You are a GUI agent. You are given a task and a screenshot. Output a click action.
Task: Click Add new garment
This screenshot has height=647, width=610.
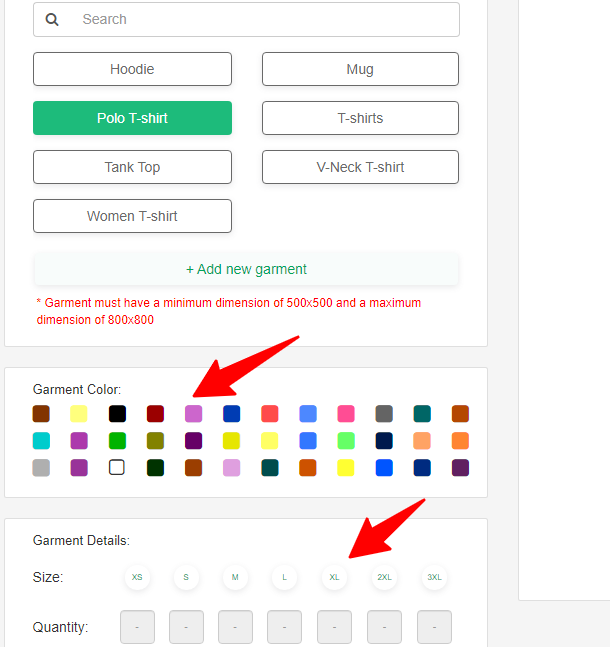[x=246, y=269]
